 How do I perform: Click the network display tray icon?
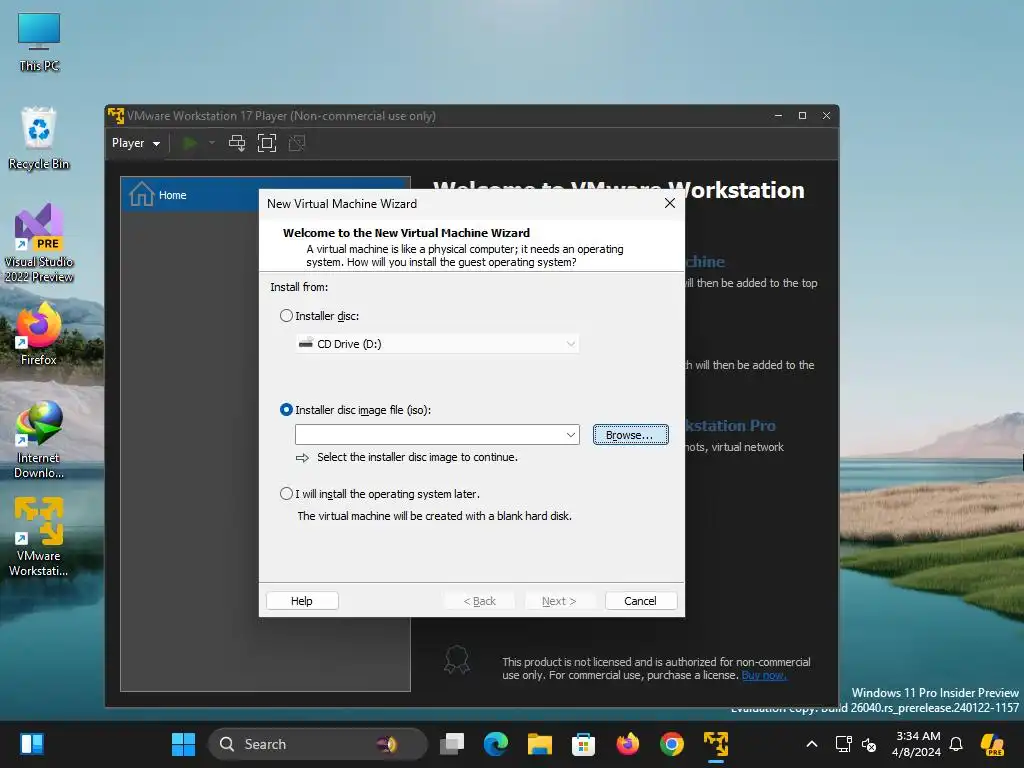click(x=843, y=744)
